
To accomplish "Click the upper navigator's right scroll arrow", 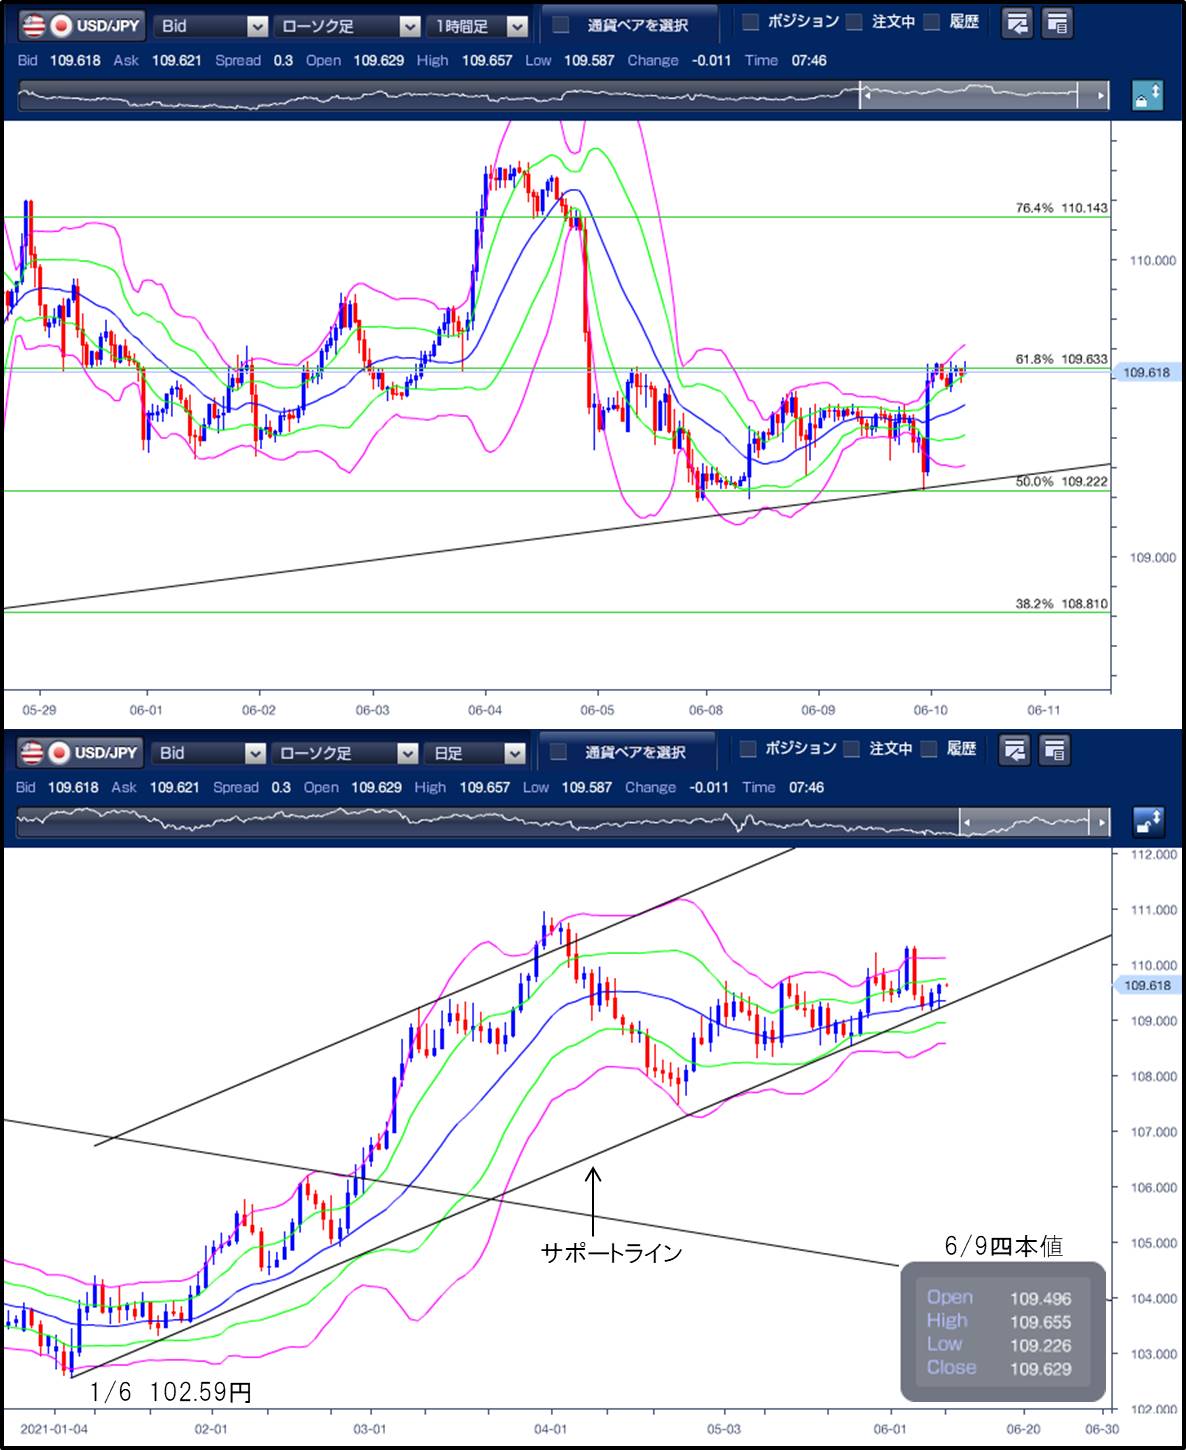I will click(1102, 96).
